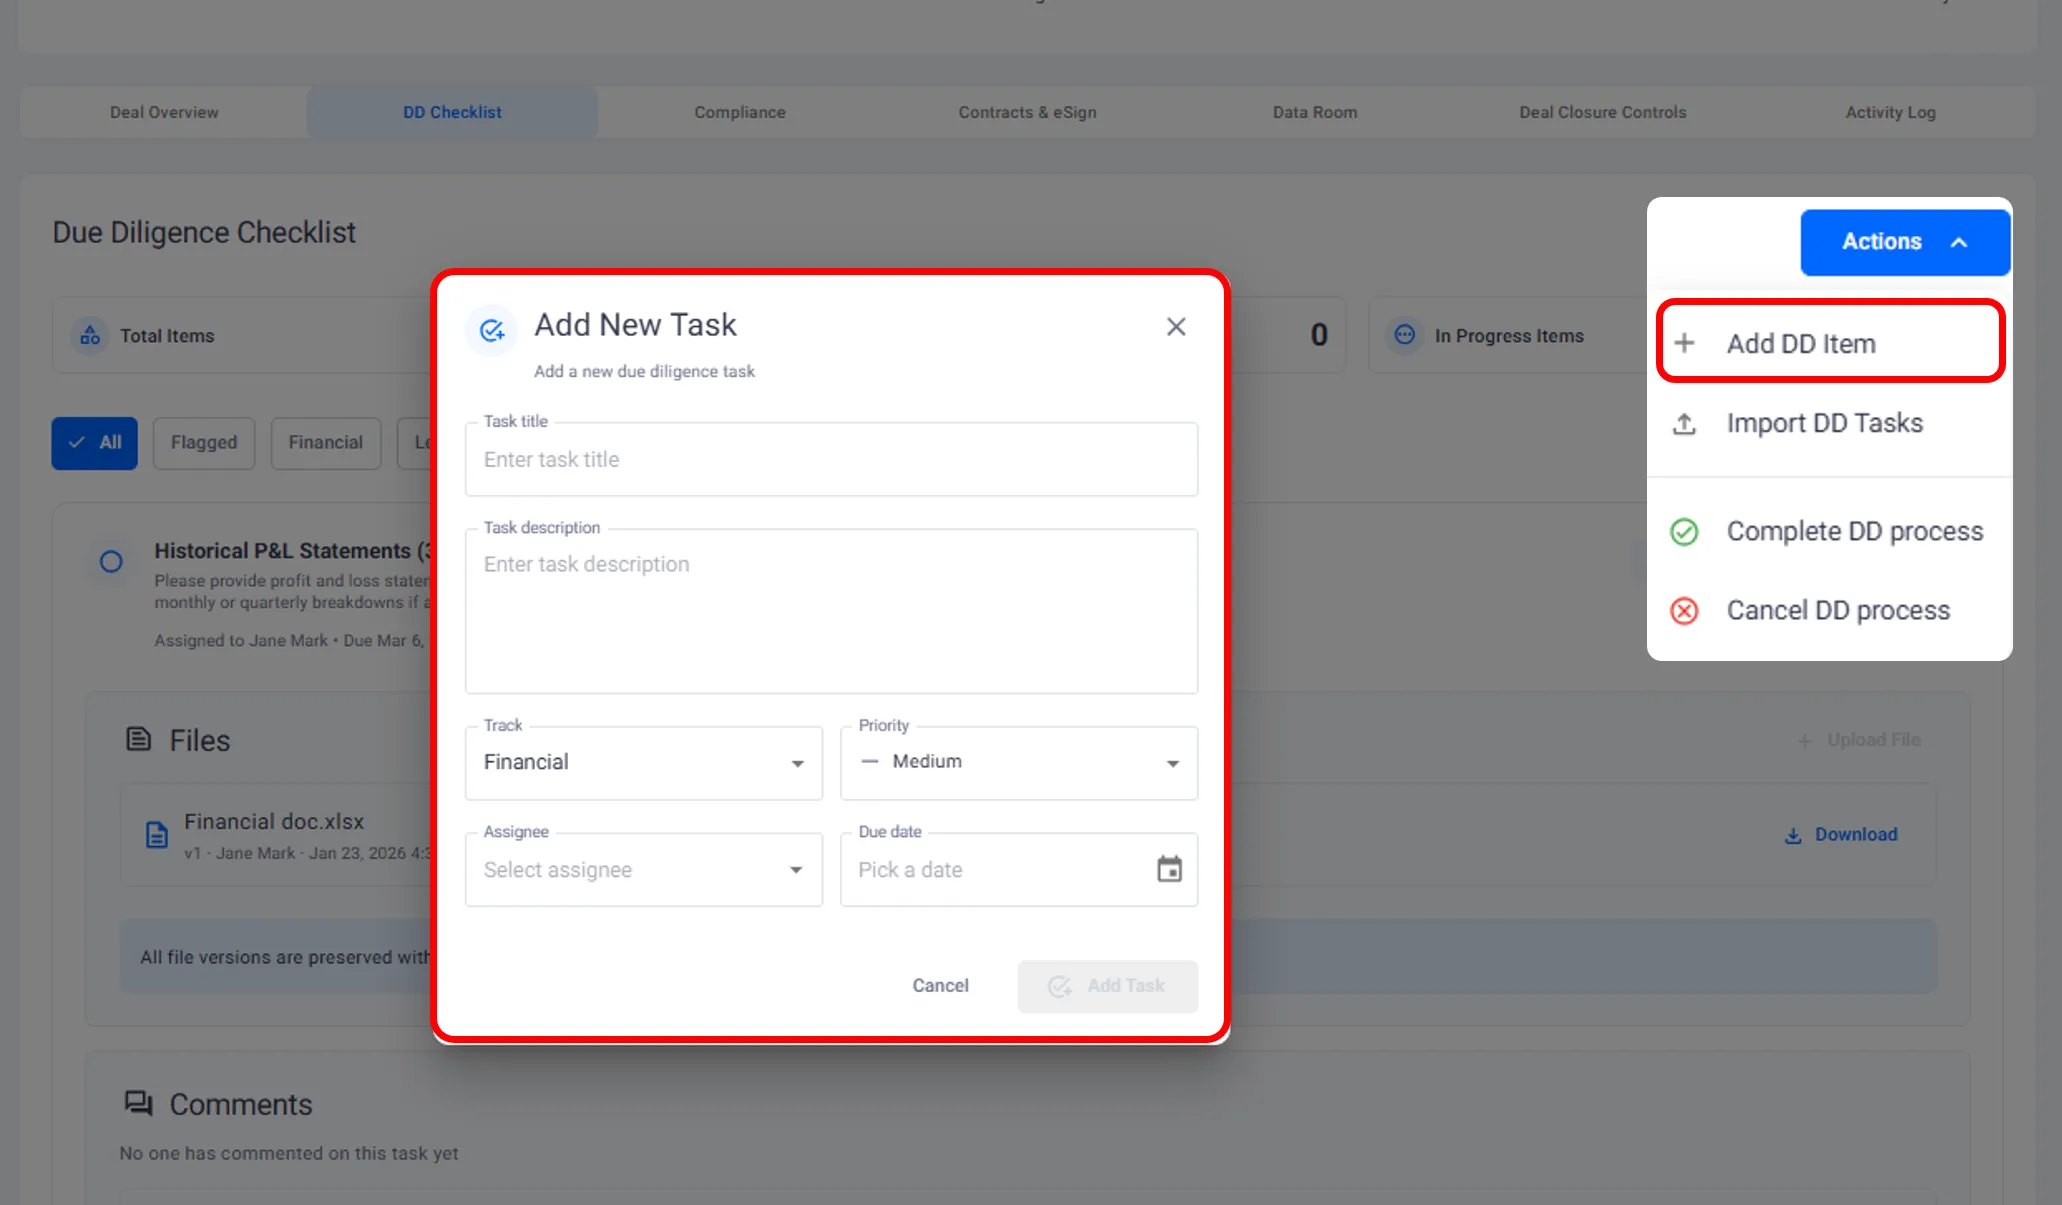Toggle the All filter chip
Screen dimensions: 2062x1205
click(94, 443)
